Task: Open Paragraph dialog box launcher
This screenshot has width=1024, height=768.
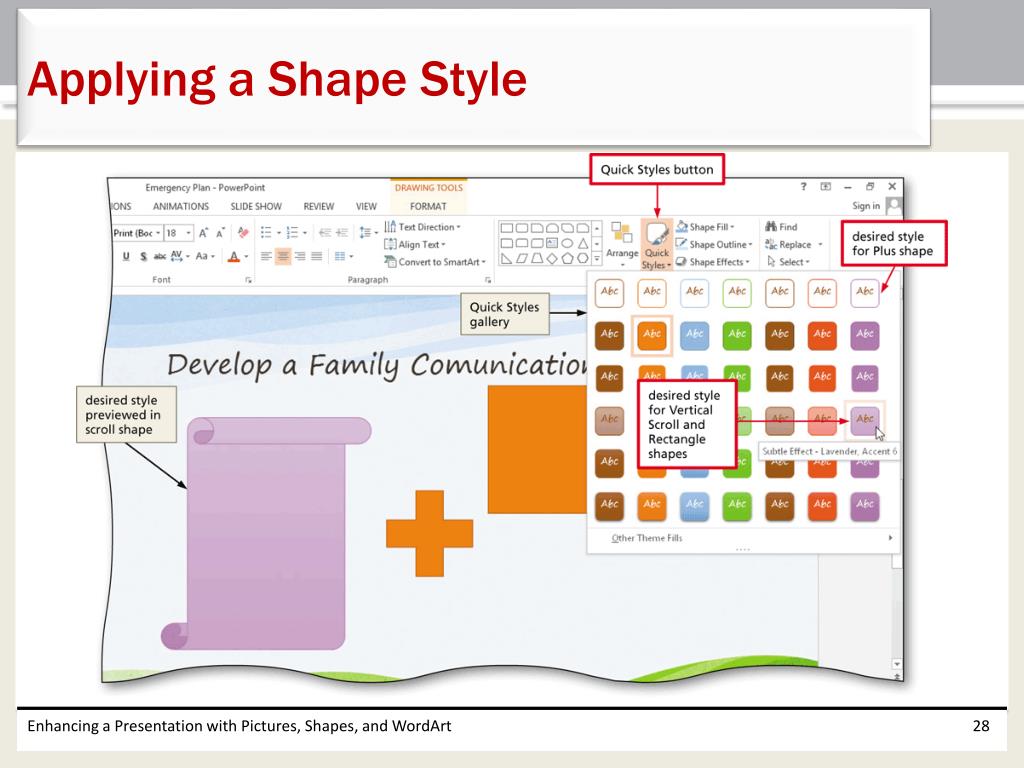Action: tap(488, 280)
